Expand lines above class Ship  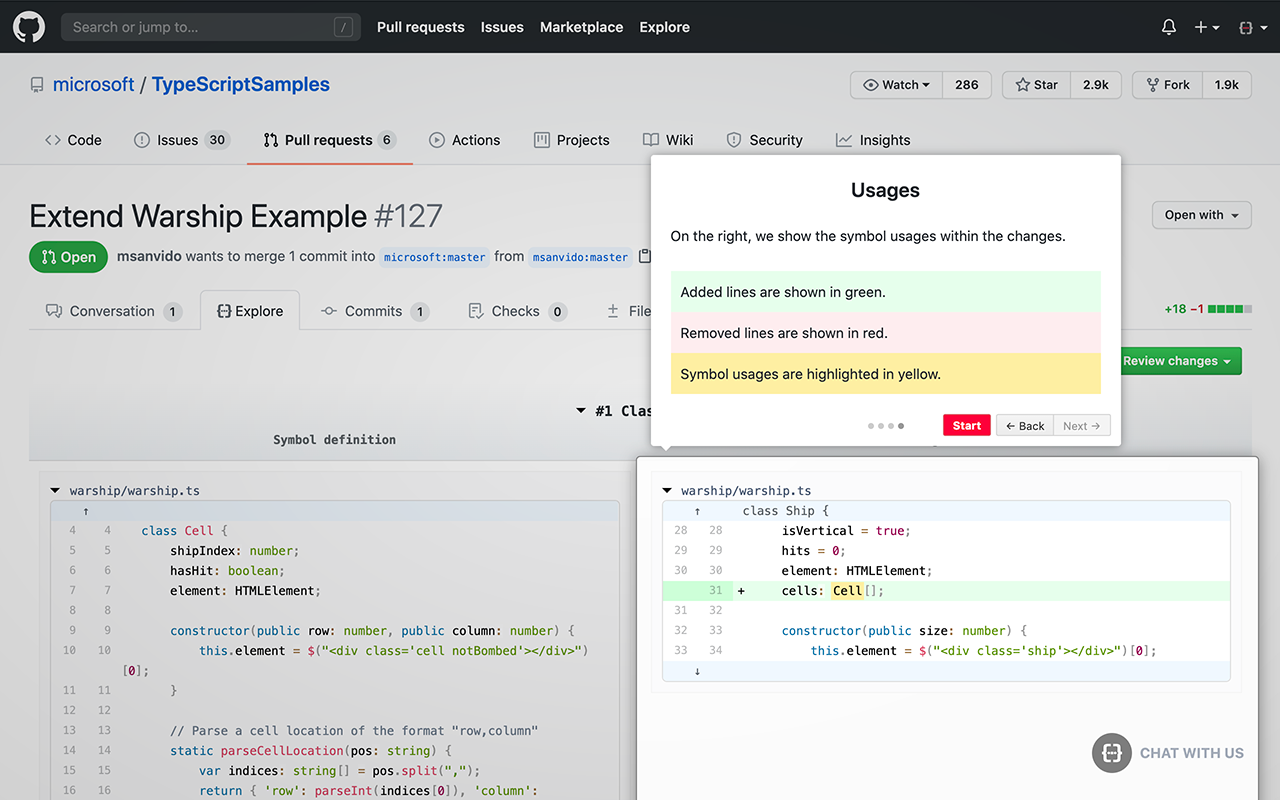697,511
